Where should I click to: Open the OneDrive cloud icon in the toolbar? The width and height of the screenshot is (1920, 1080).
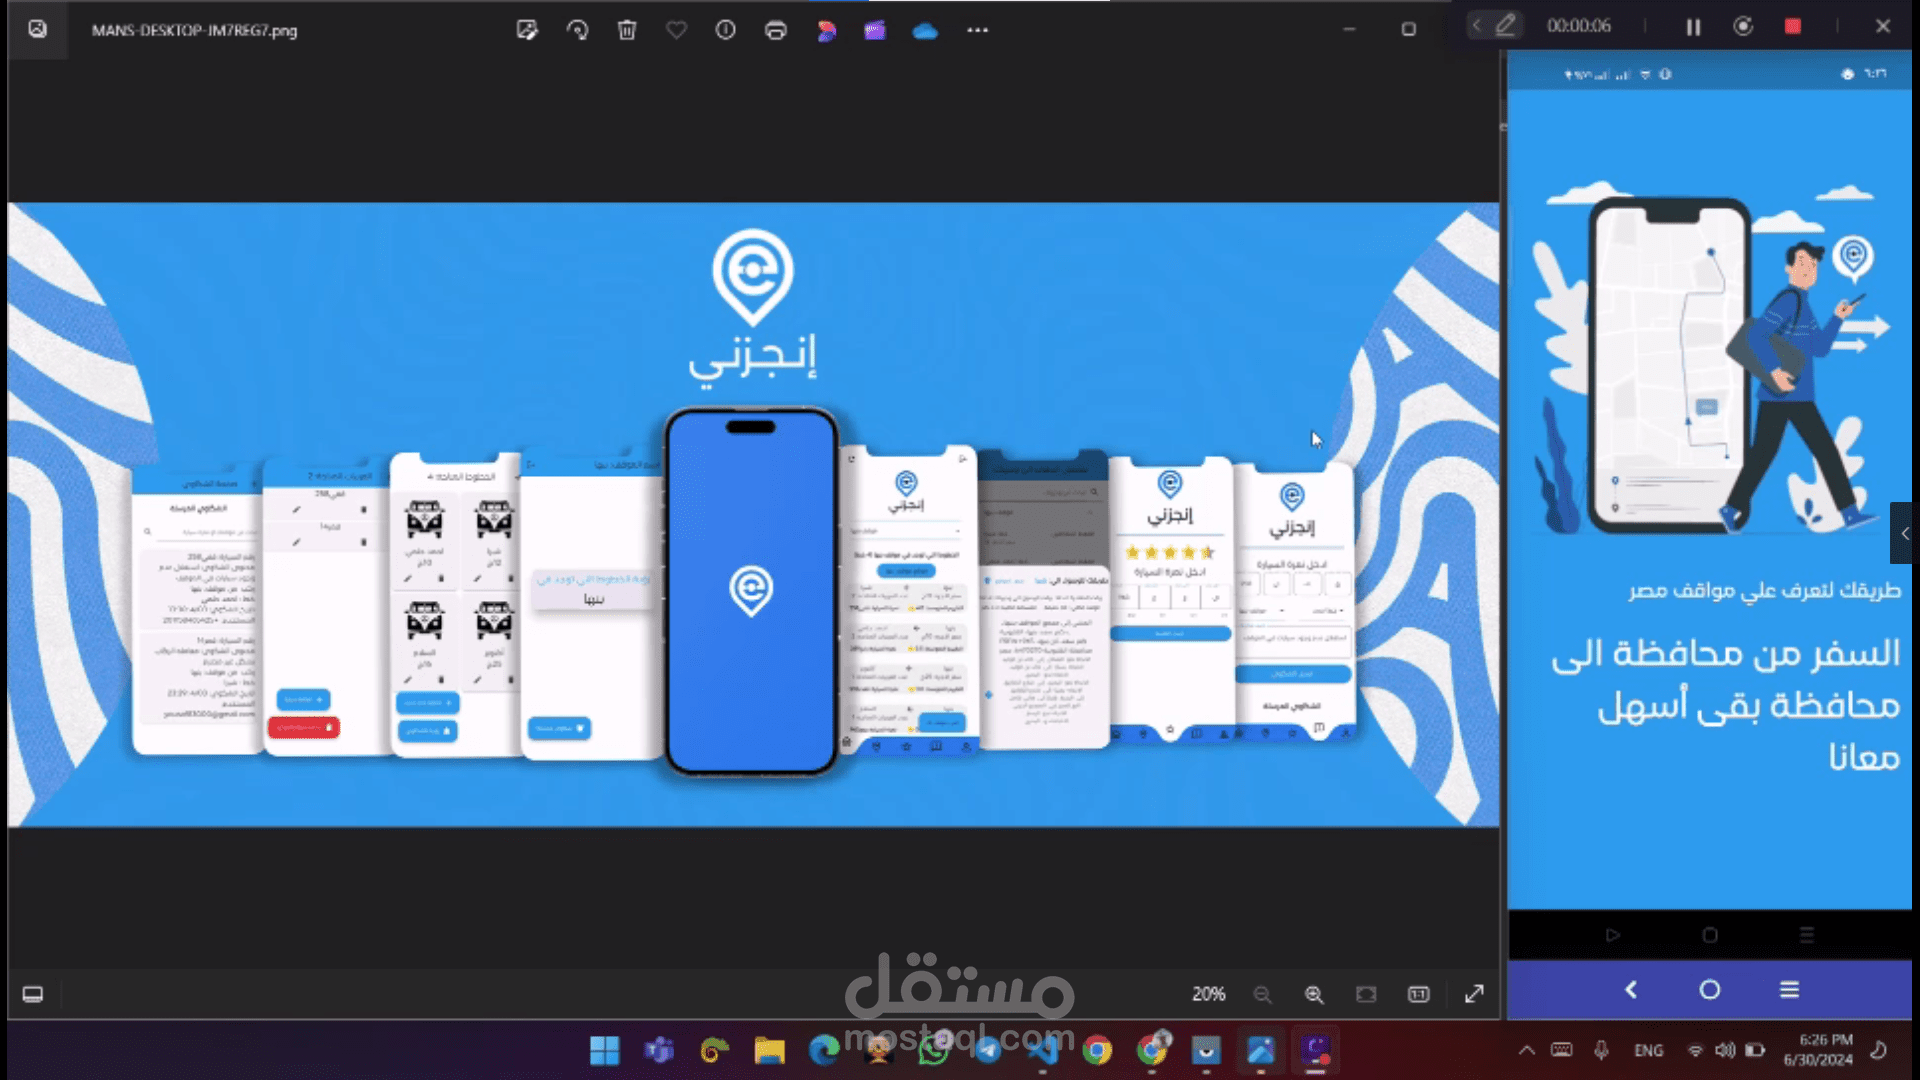(925, 30)
